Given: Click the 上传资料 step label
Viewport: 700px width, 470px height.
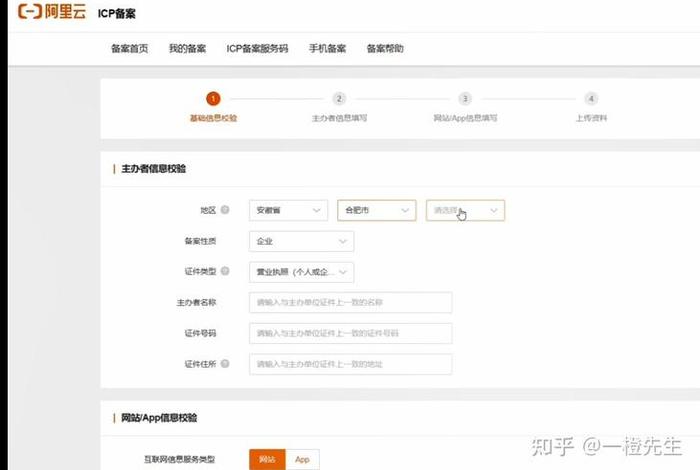Looking at the screenshot, I should click(x=591, y=118).
